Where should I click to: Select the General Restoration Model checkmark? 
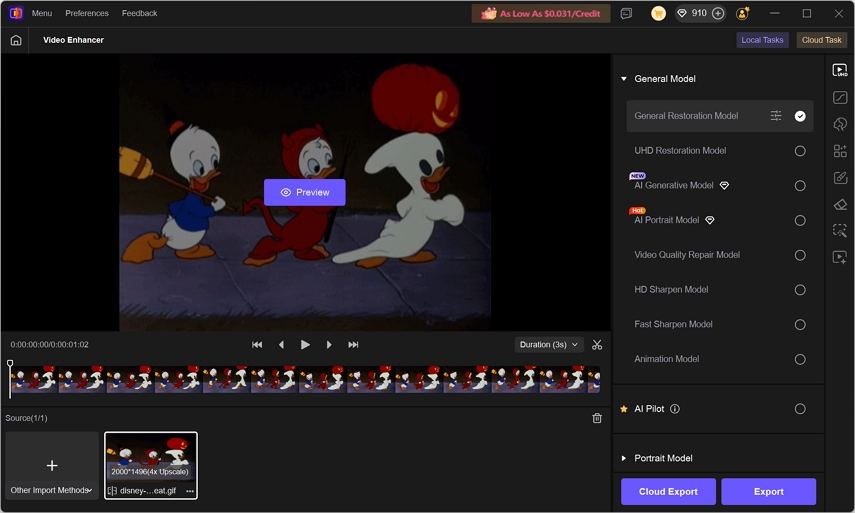800,116
